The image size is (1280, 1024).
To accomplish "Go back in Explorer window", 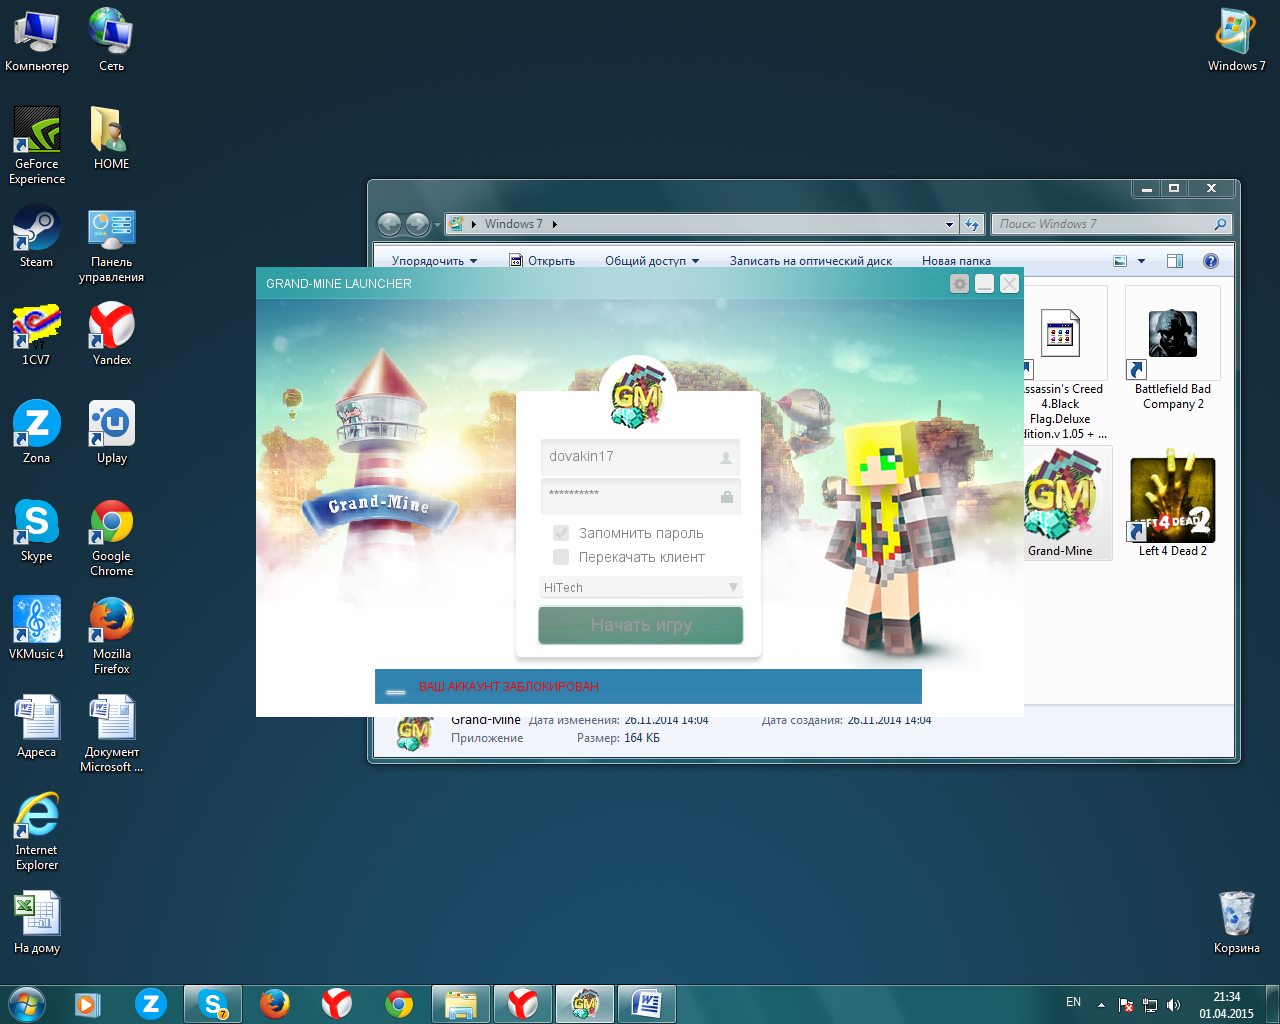I will click(x=390, y=224).
